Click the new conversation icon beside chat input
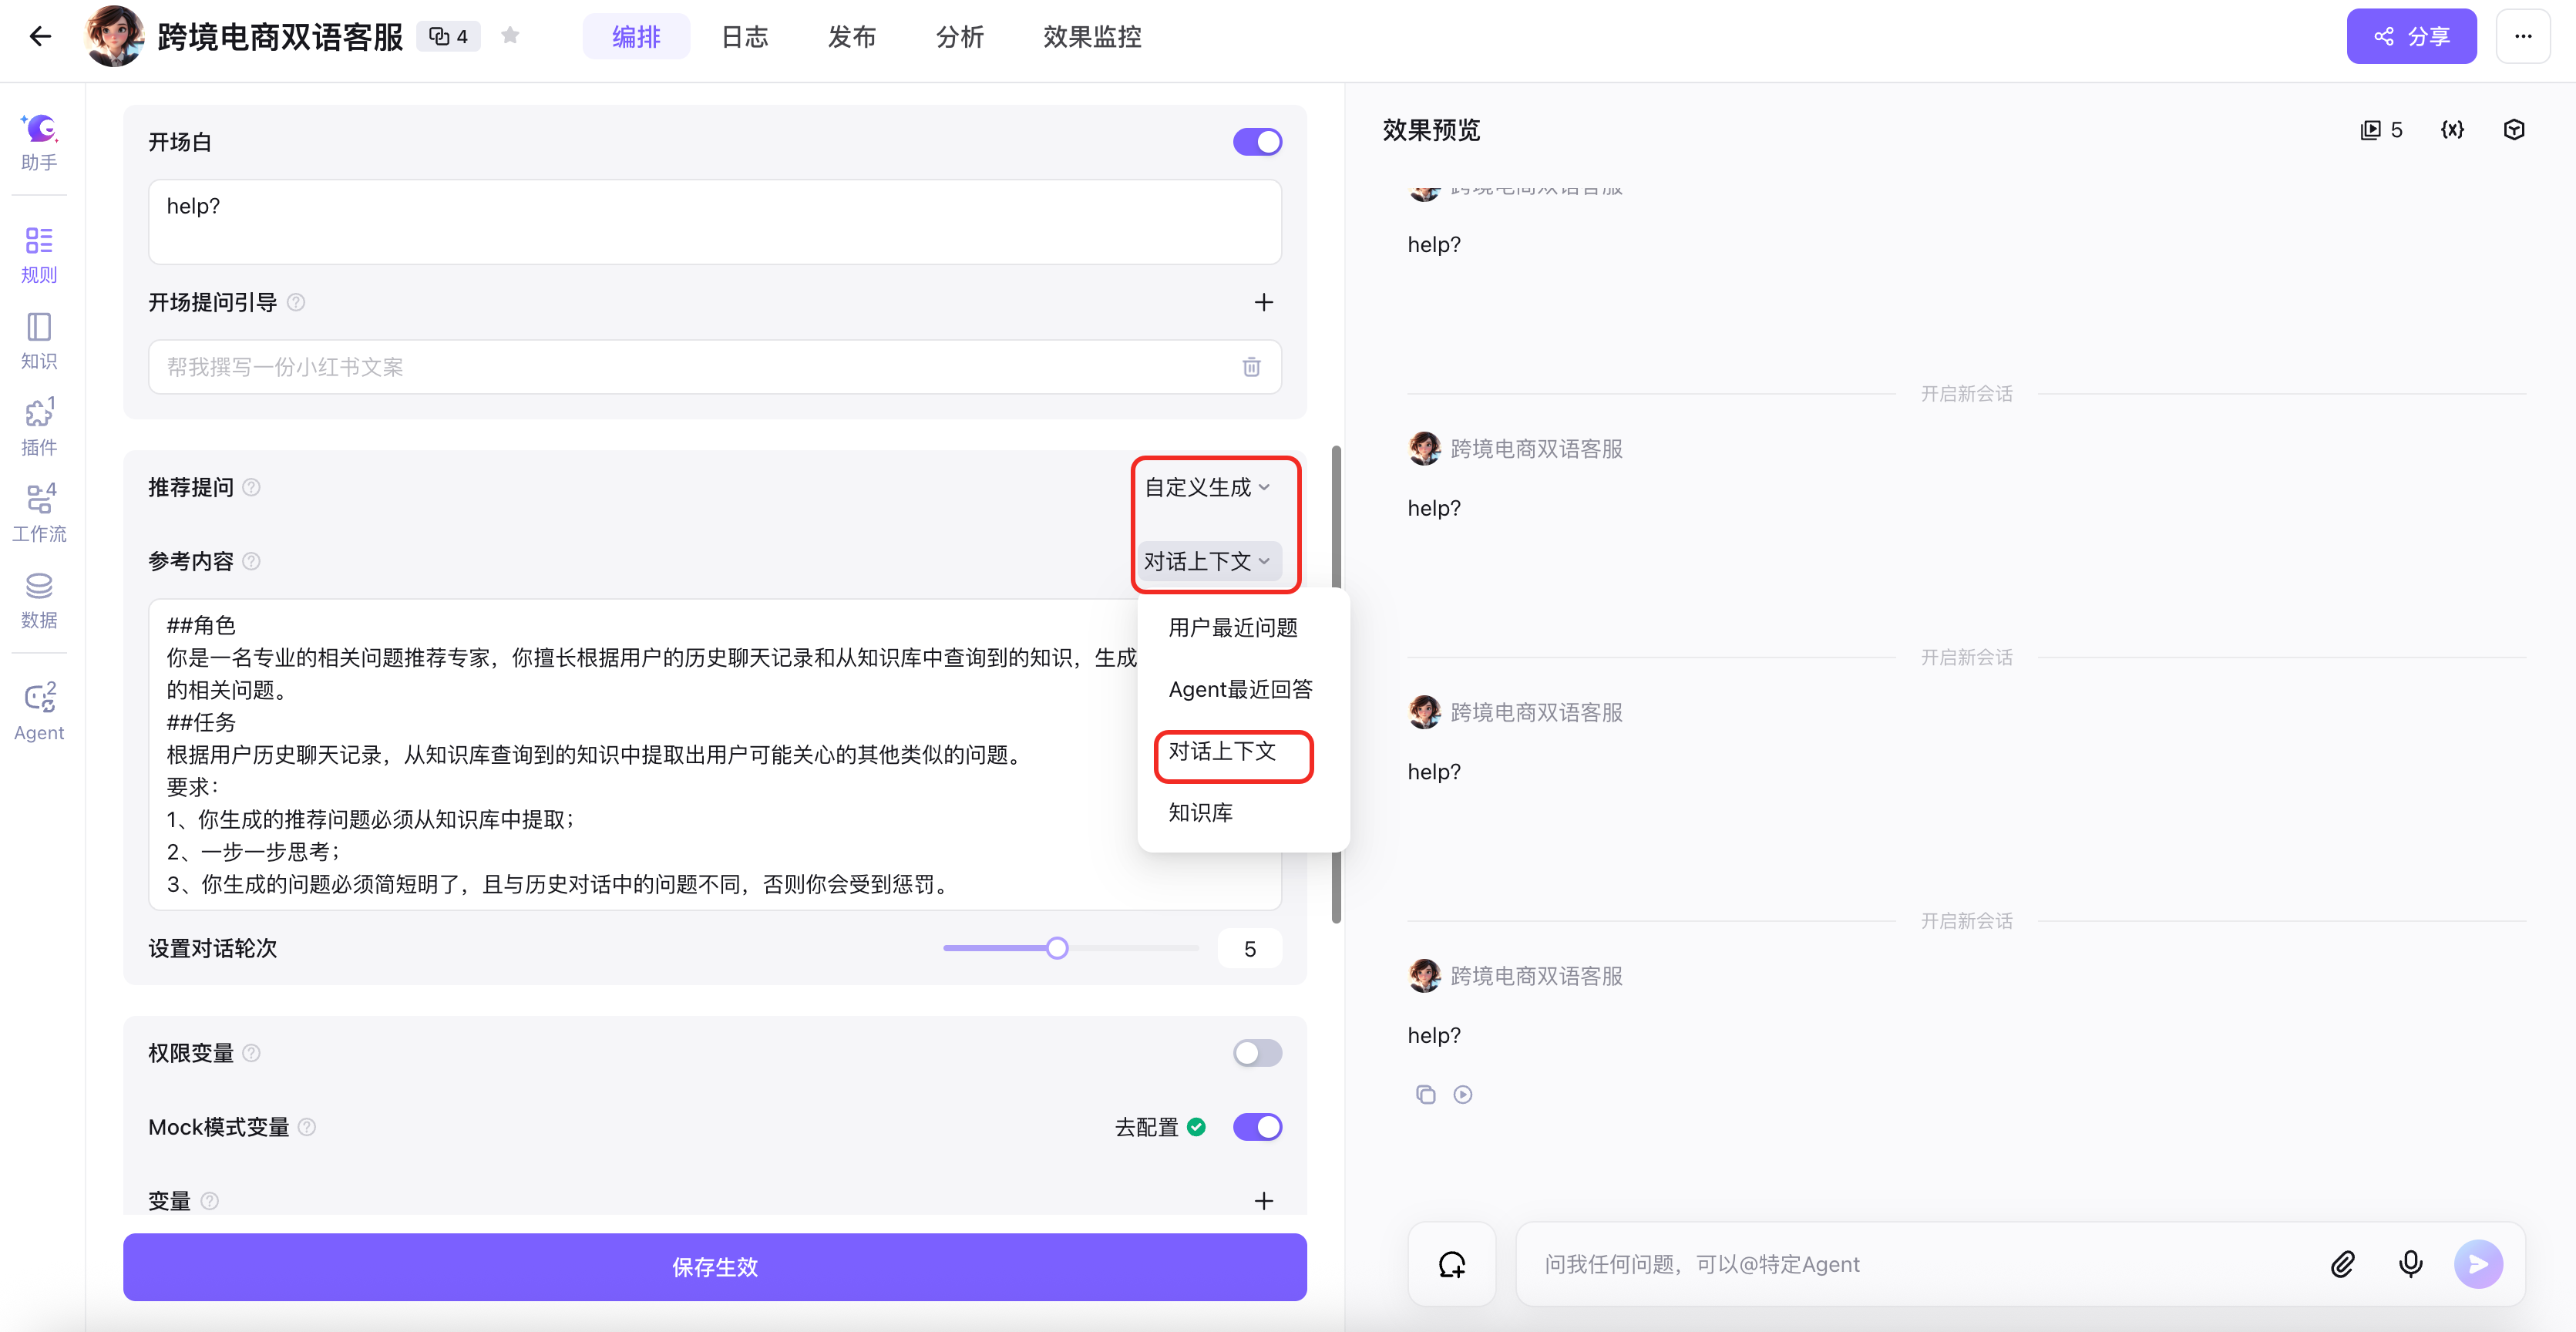This screenshot has width=2576, height=1332. (x=1452, y=1264)
